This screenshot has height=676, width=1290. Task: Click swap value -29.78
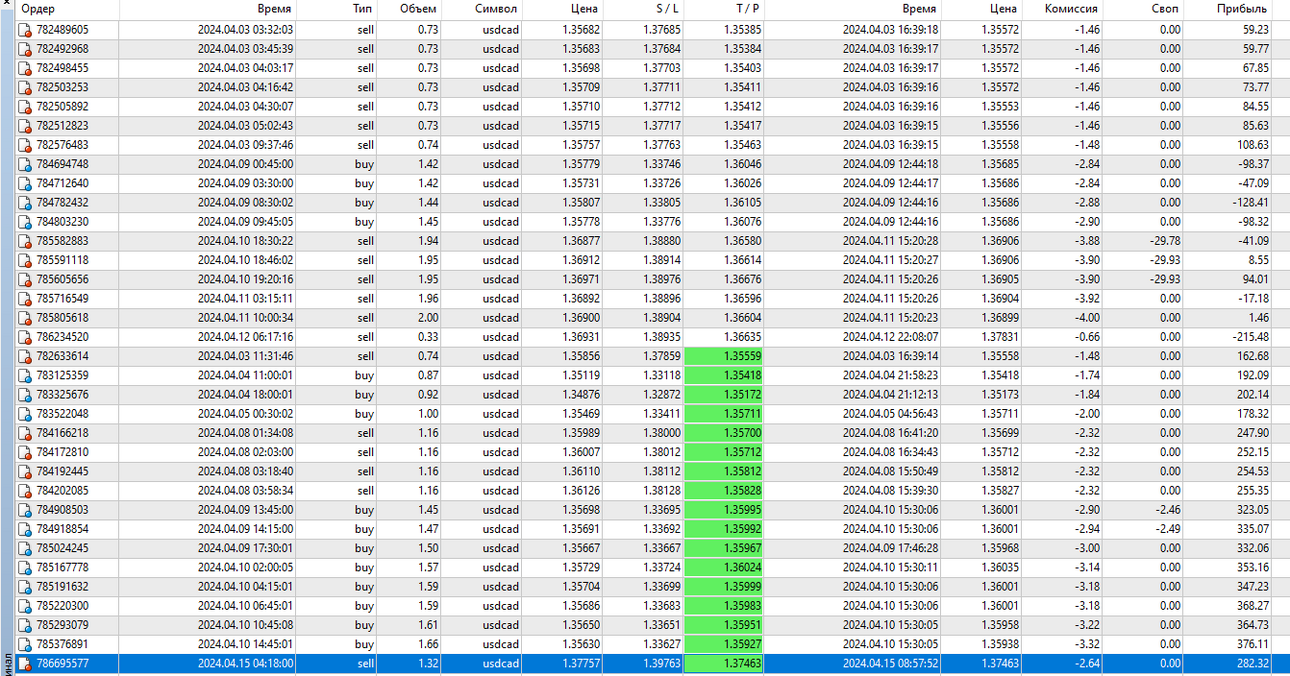point(1164,241)
